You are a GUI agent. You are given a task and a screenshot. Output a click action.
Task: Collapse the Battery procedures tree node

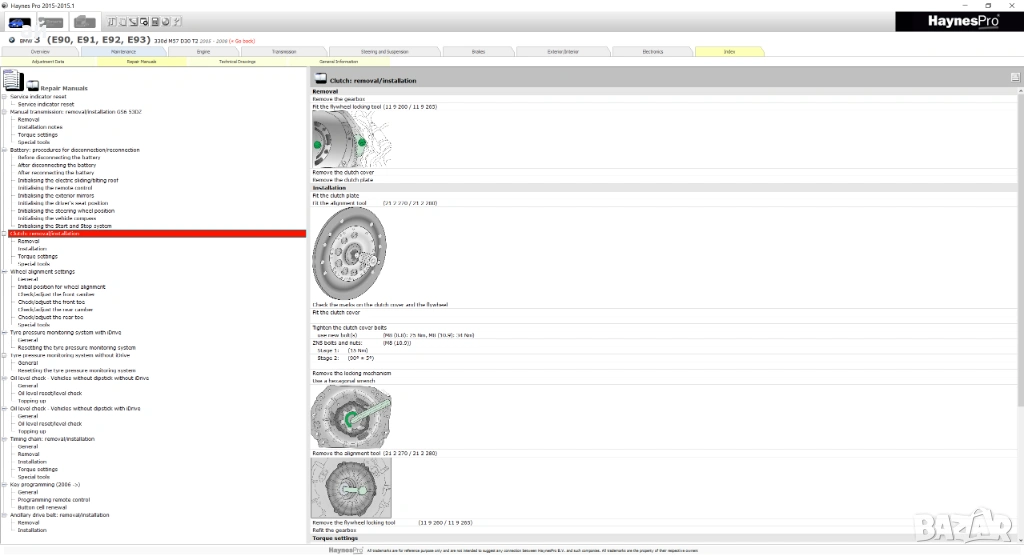coord(4,150)
